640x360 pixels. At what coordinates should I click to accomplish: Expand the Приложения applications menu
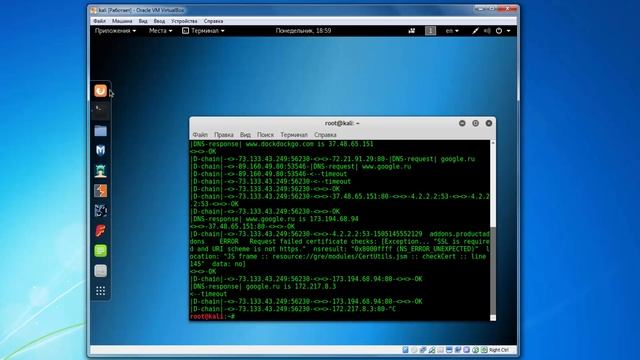coord(115,31)
